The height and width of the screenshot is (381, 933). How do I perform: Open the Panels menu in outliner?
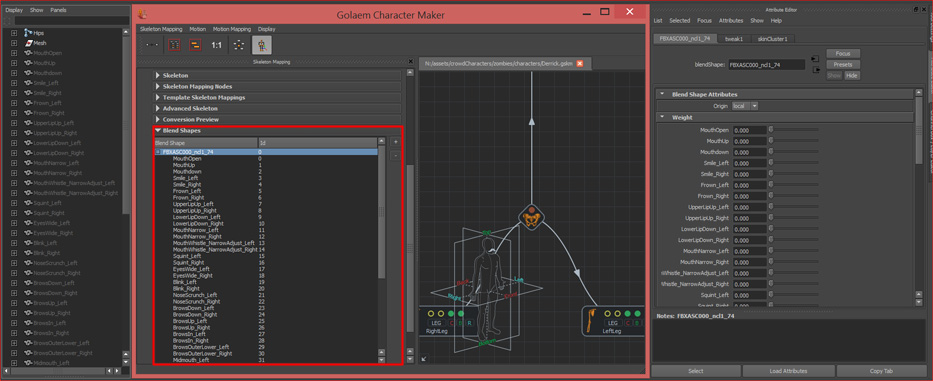point(58,10)
